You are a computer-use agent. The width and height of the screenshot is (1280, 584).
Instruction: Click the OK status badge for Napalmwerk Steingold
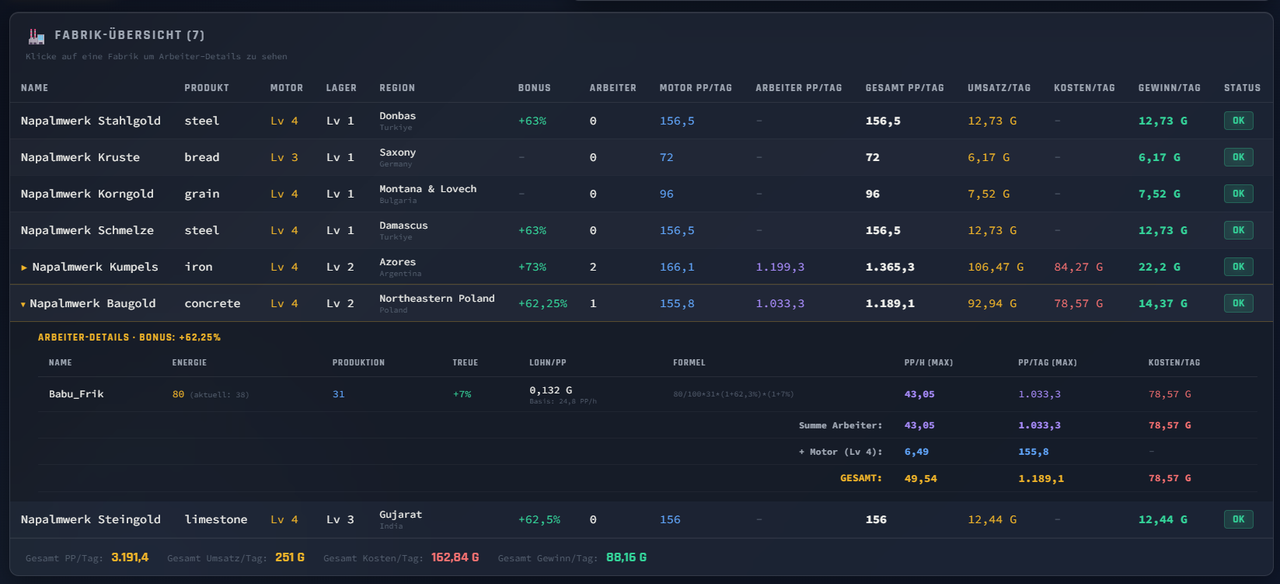coord(1238,520)
